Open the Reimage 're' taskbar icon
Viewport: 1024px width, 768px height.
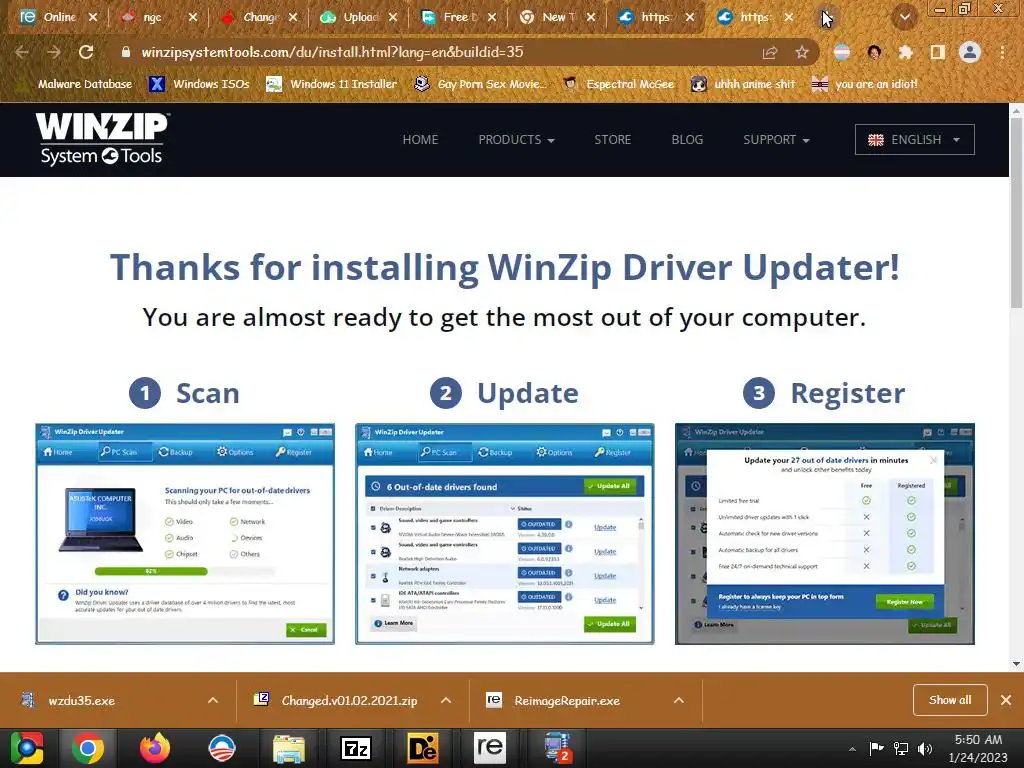[x=489, y=747]
